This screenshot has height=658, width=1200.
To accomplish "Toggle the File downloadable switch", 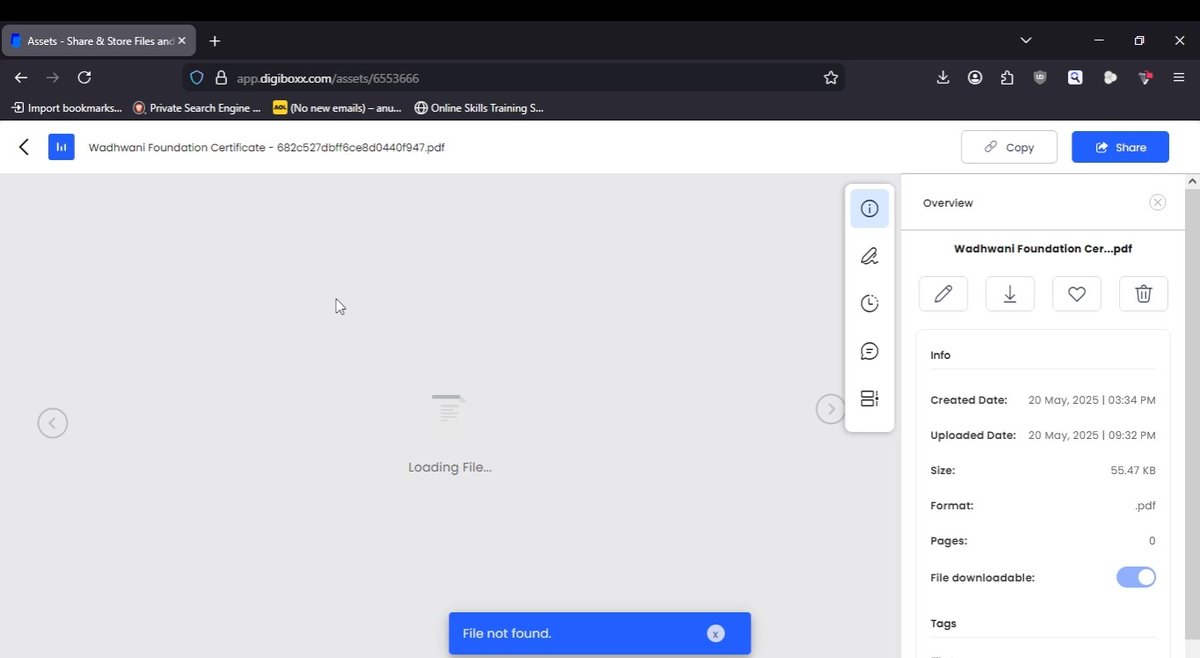I will pos(1136,577).
